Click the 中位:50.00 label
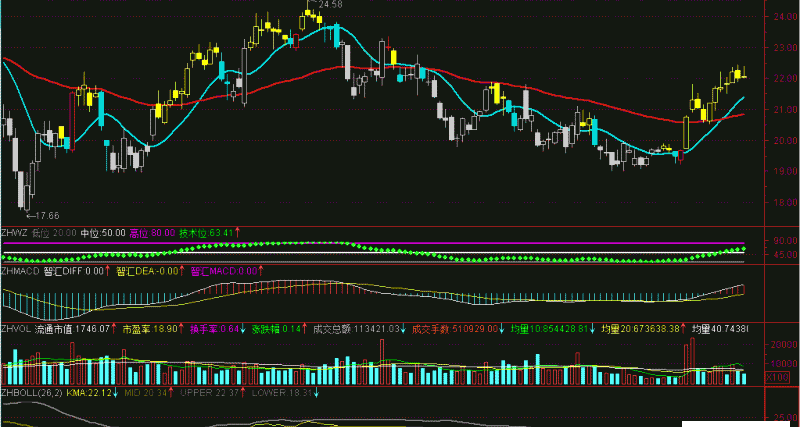Viewport: 800px width, 427px height. (x=103, y=233)
